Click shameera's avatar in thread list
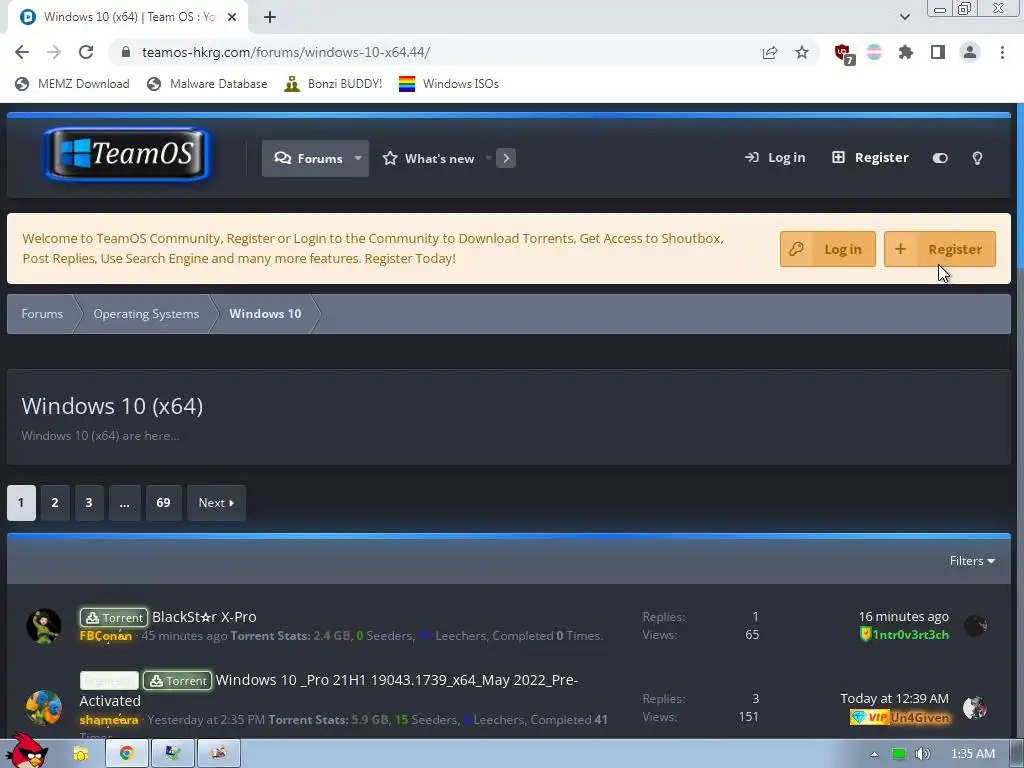 coord(43,708)
